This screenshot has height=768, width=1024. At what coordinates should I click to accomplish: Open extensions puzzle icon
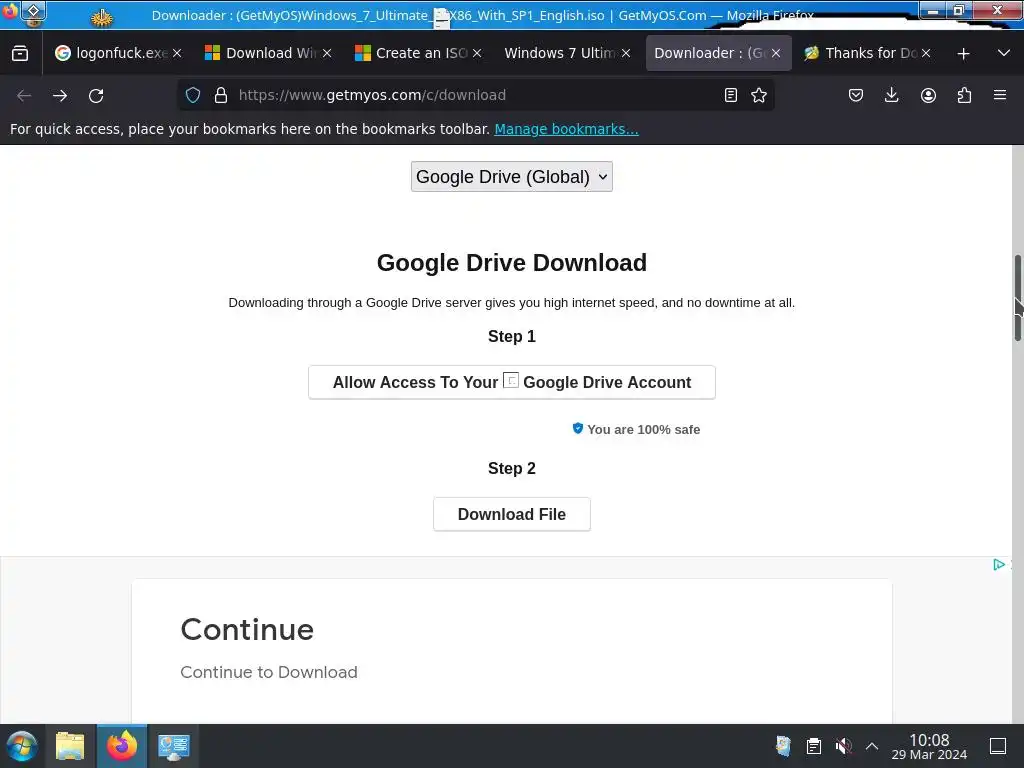(964, 95)
